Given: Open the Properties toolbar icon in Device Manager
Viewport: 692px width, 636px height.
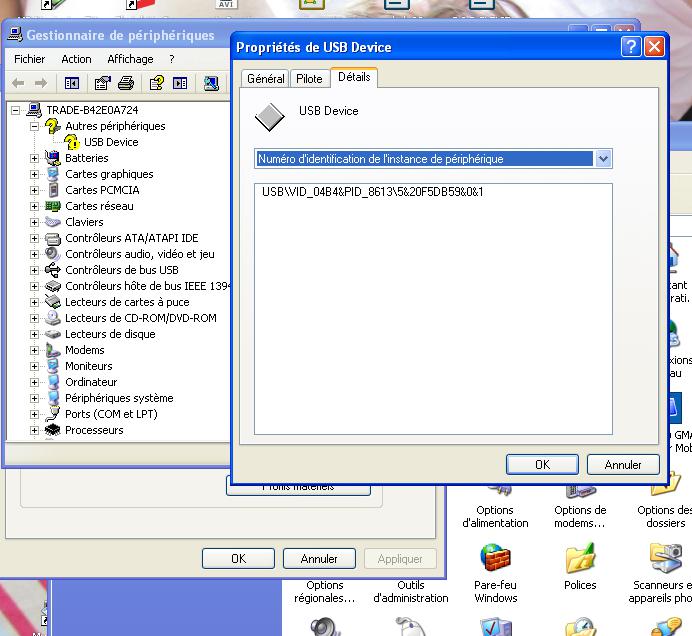Looking at the screenshot, I should pyautogui.click(x=102, y=83).
